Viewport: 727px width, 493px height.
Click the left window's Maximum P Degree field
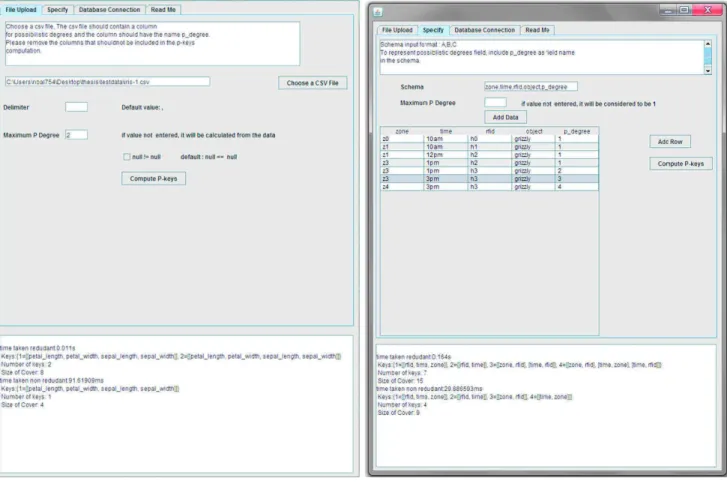tap(77, 135)
